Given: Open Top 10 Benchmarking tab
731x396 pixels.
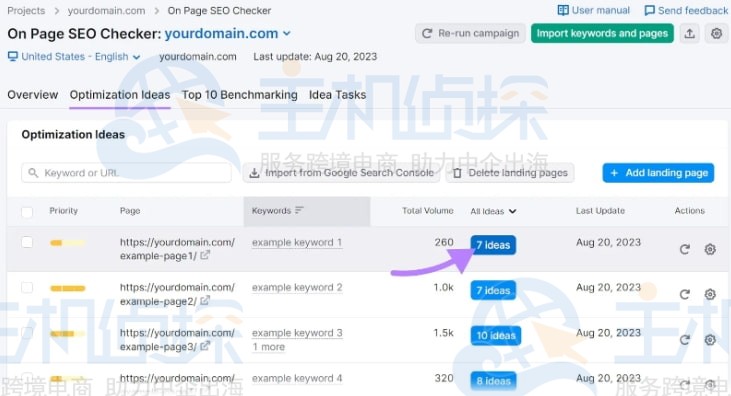Looking at the screenshot, I should (x=240, y=95).
